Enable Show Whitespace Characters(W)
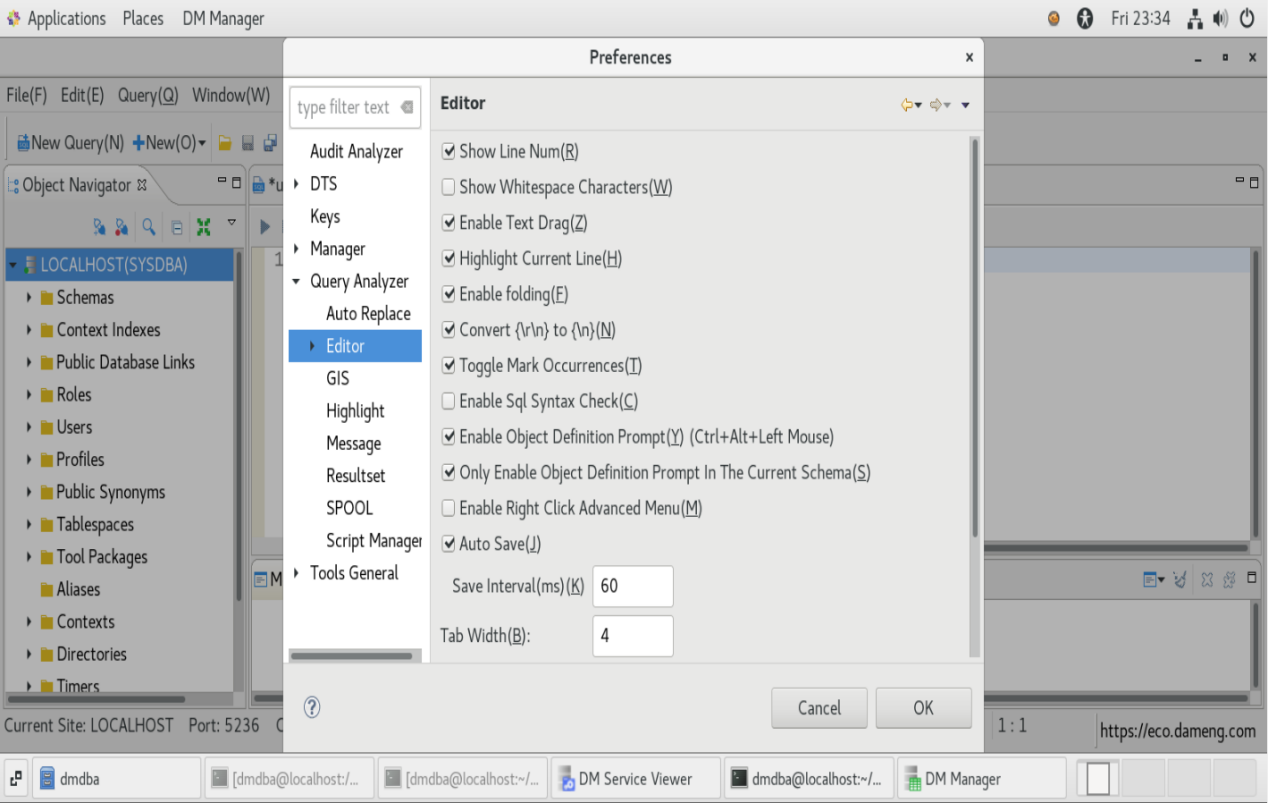This screenshot has width=1268, height=803. (448, 187)
